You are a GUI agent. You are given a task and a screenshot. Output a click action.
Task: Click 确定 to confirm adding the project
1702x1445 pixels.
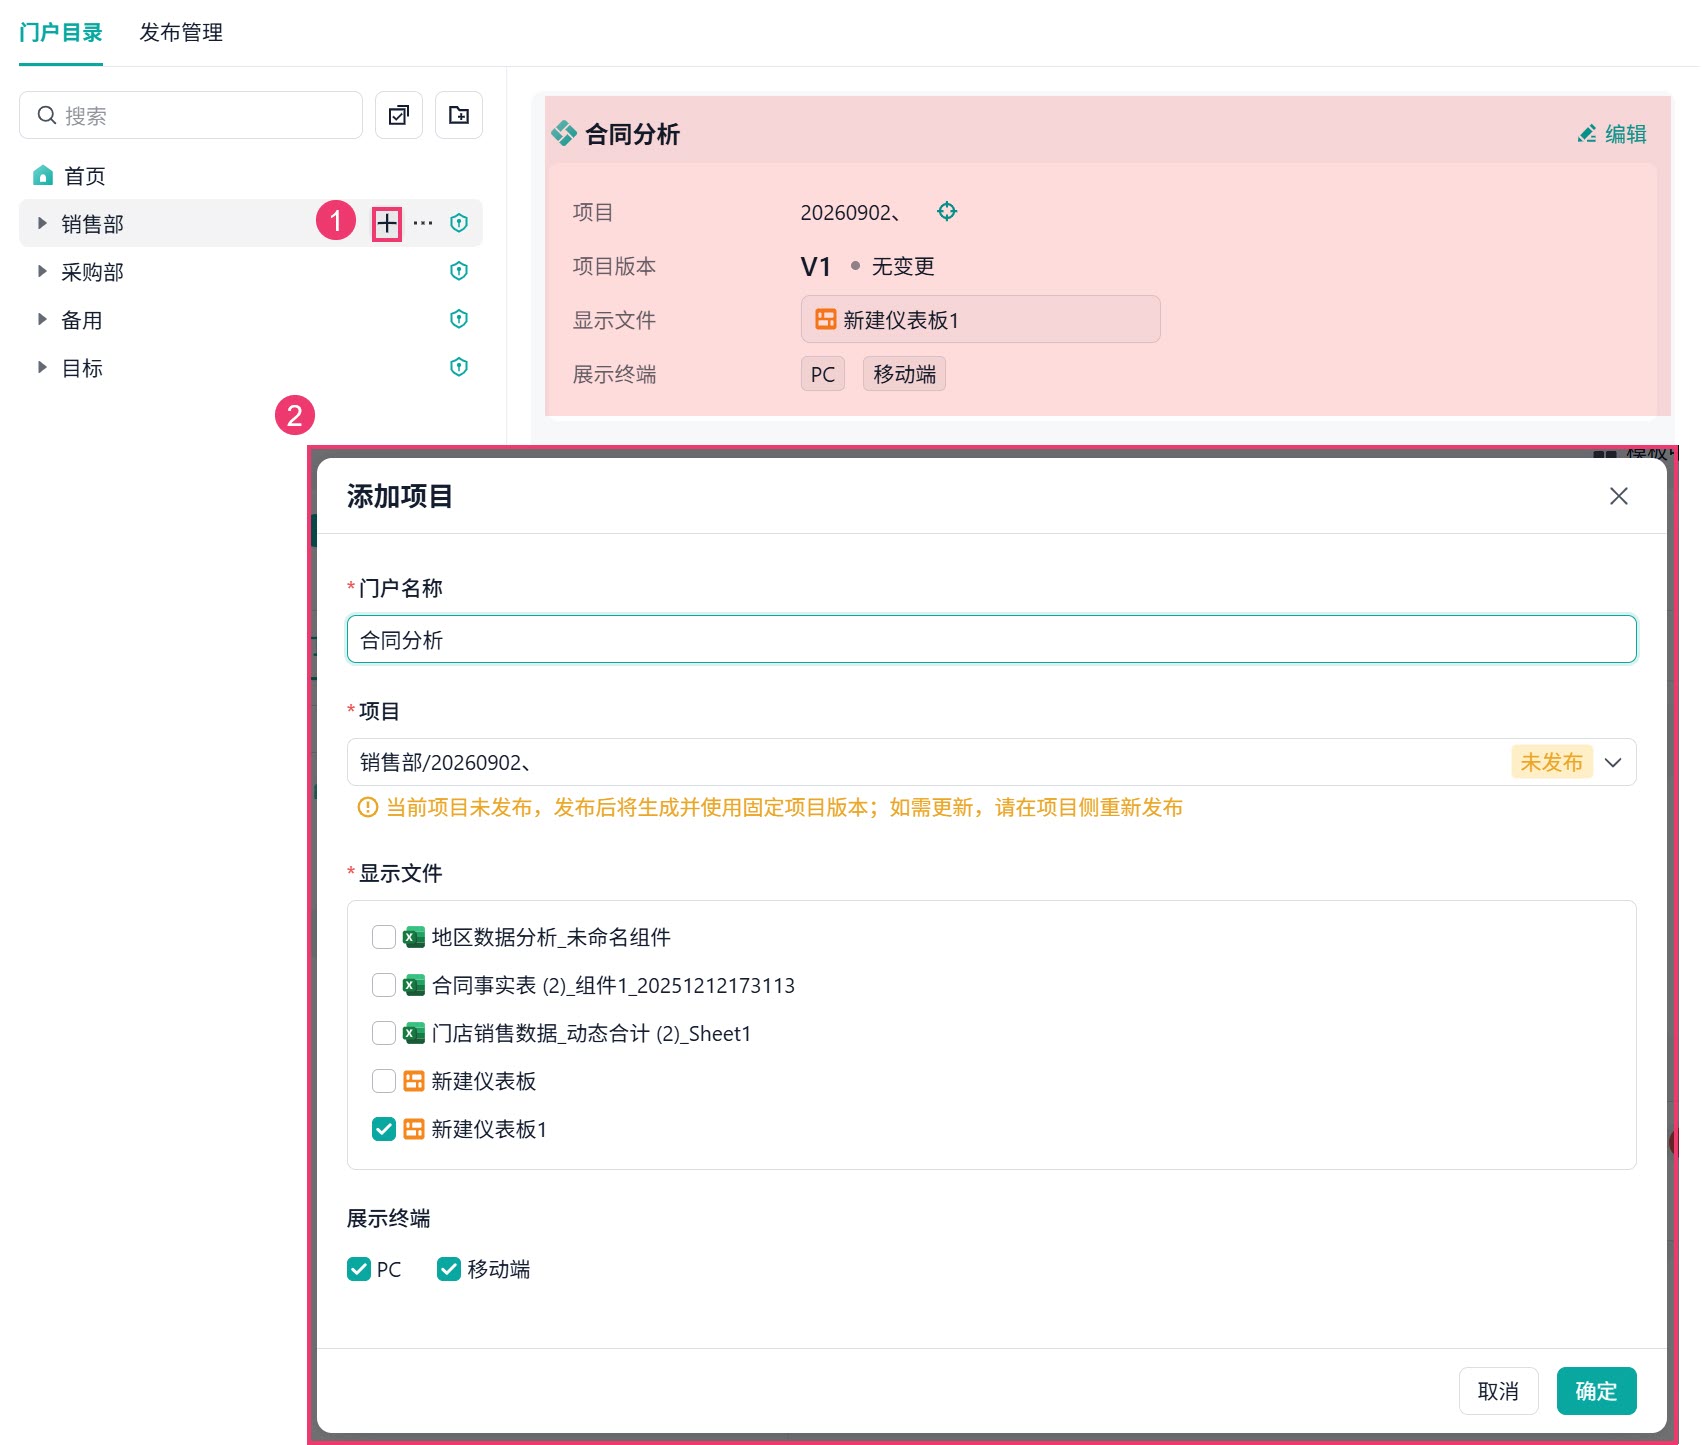(x=1596, y=1391)
